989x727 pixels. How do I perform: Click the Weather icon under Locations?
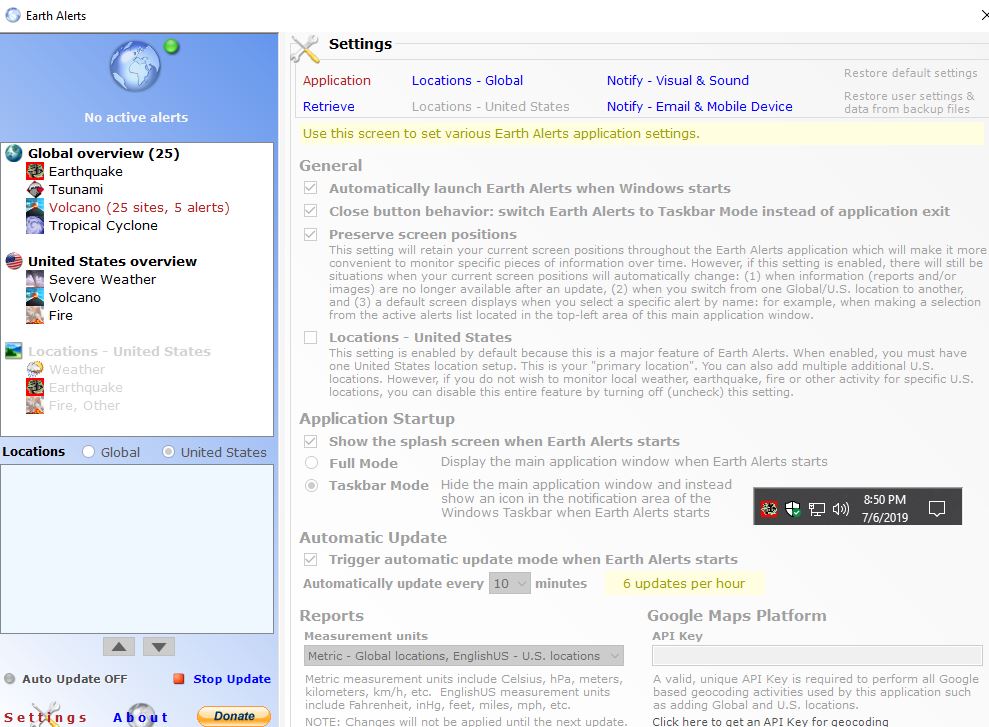pos(35,369)
